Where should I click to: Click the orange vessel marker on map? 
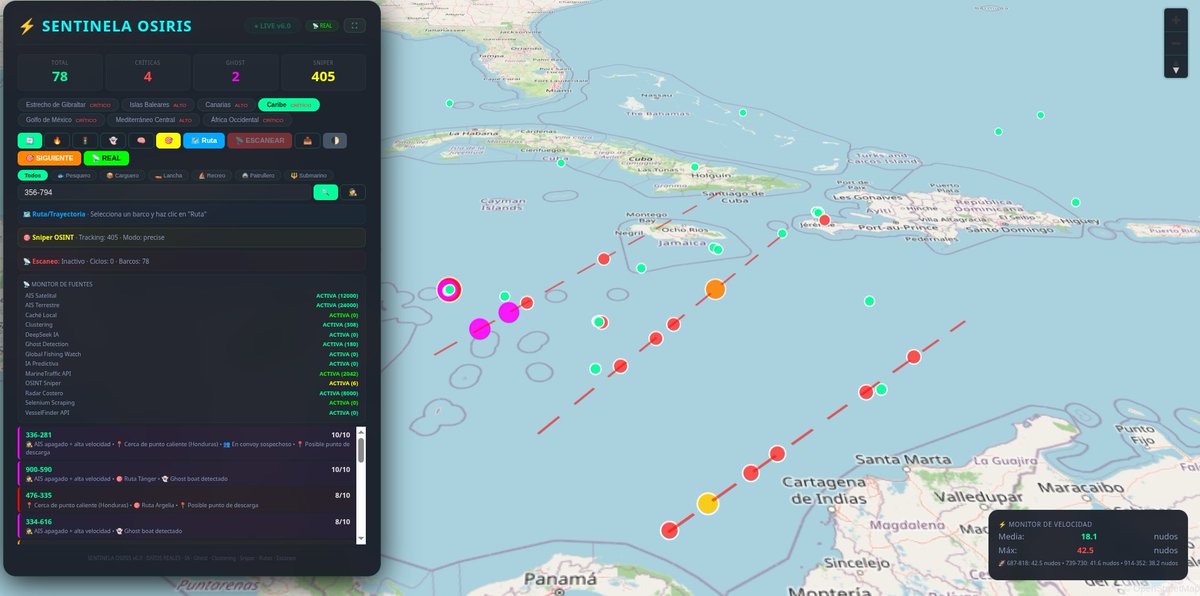click(x=715, y=289)
